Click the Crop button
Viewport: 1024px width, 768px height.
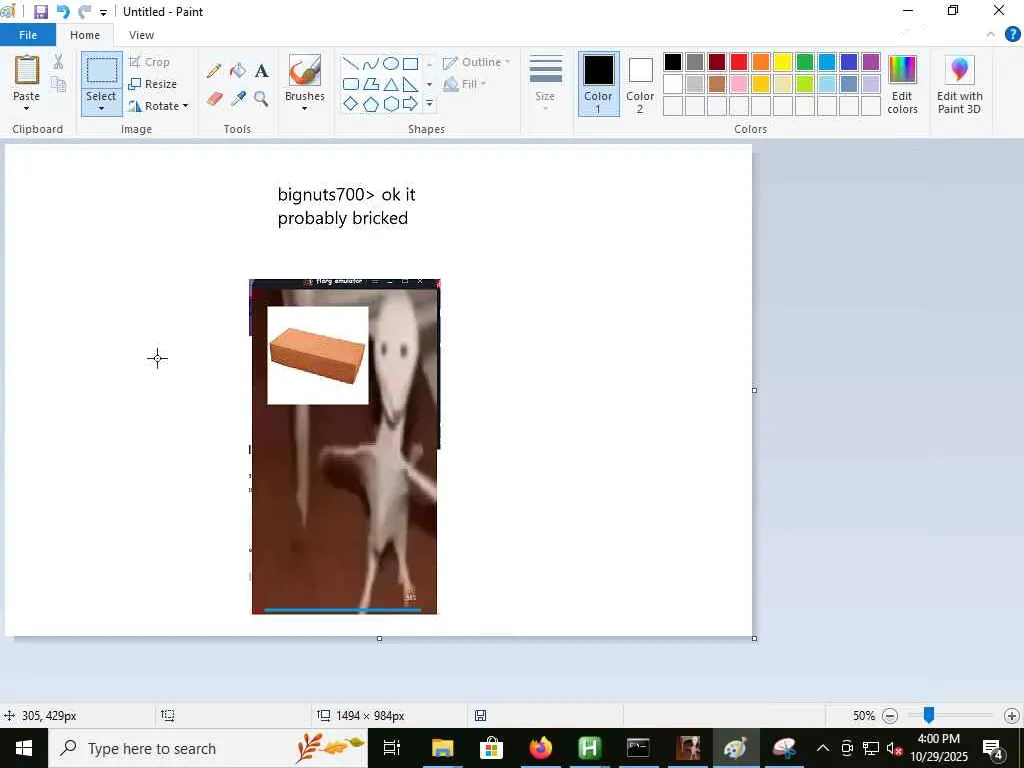point(150,62)
